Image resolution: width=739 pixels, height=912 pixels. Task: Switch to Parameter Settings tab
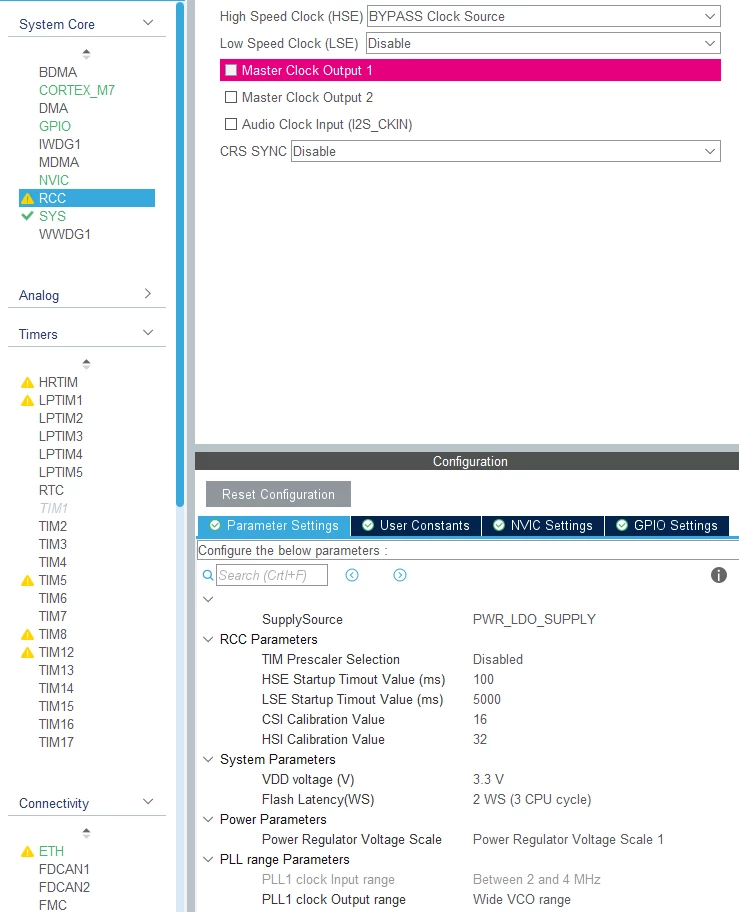click(274, 526)
